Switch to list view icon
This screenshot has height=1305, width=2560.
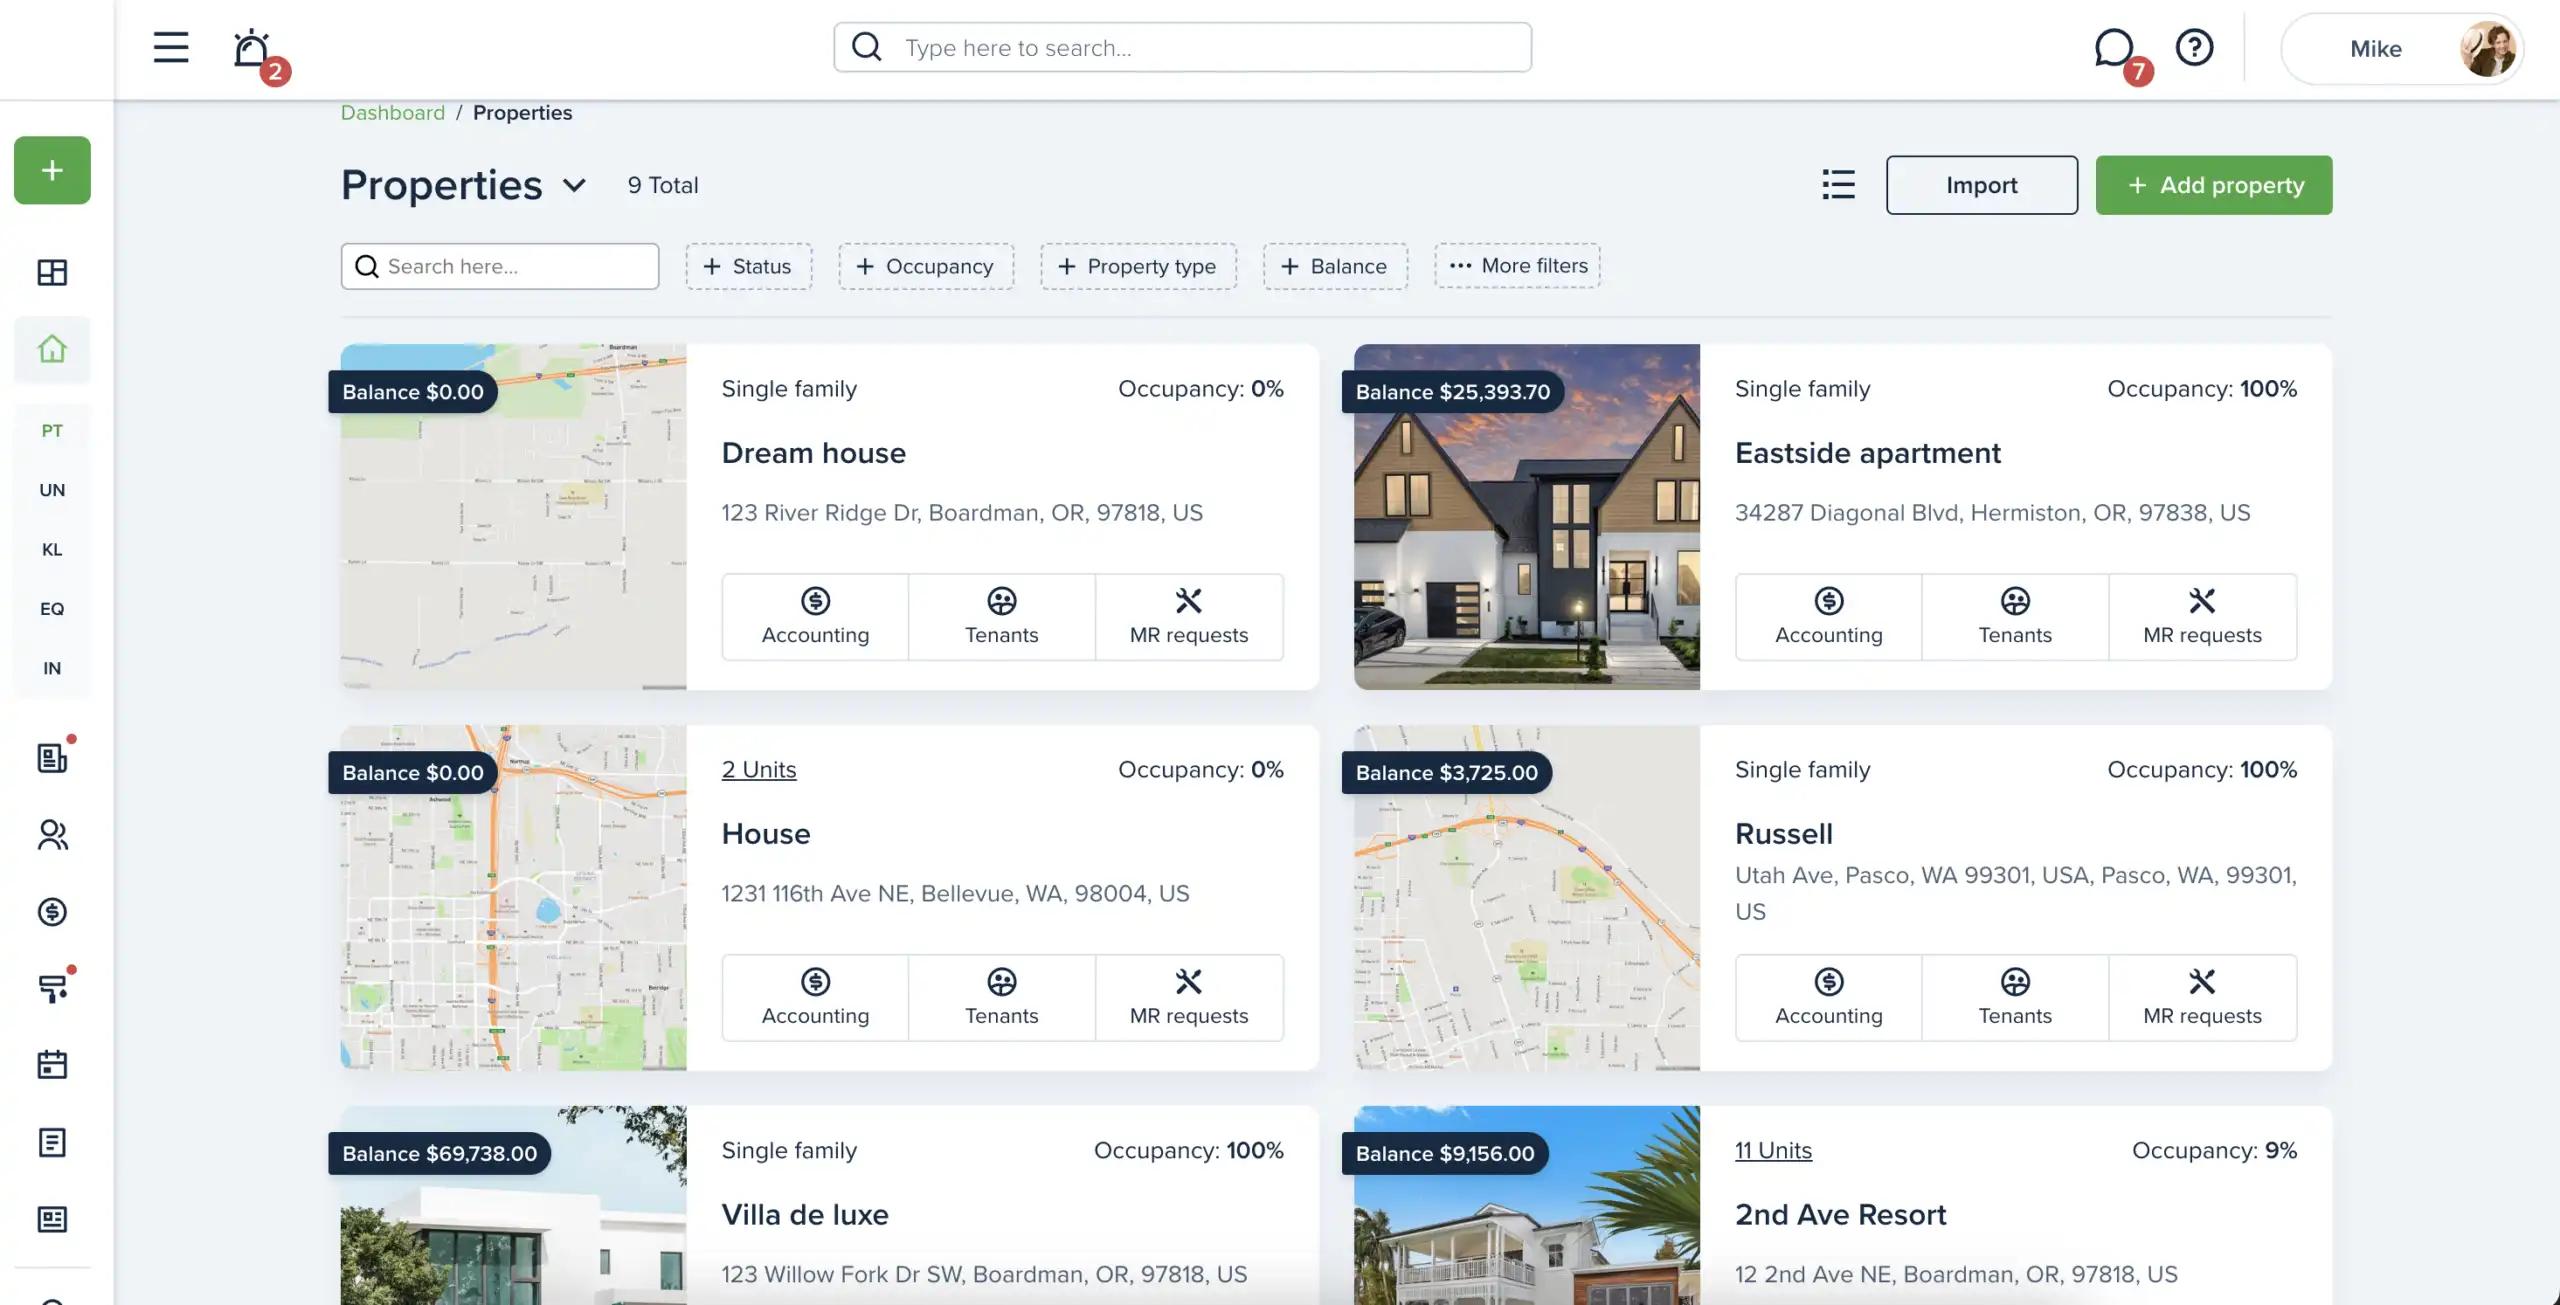(x=1838, y=185)
